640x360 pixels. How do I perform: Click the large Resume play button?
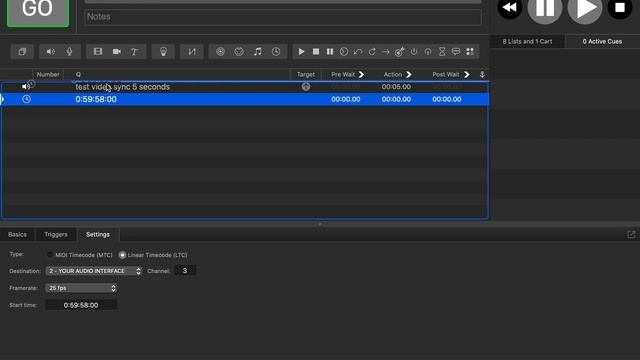coord(585,8)
